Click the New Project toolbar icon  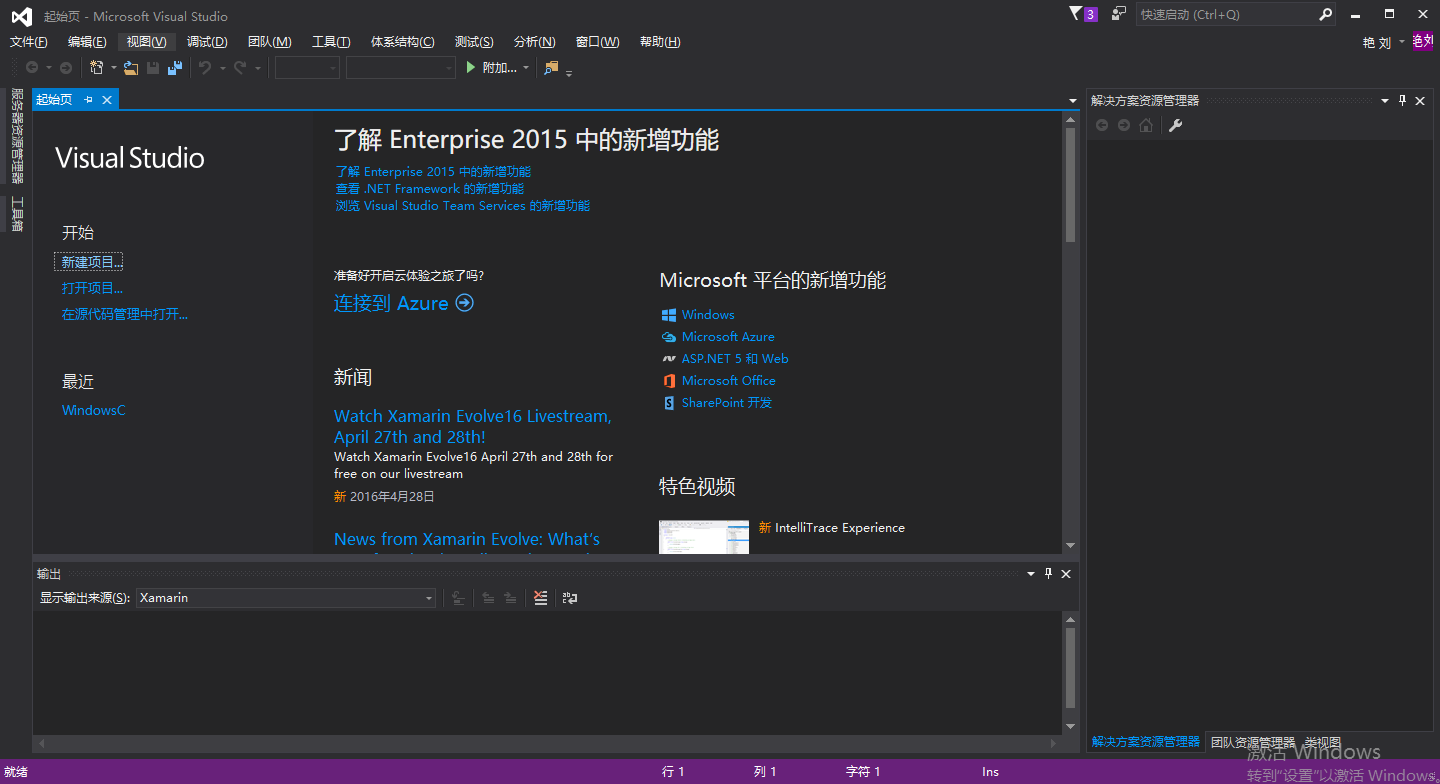click(x=97, y=68)
